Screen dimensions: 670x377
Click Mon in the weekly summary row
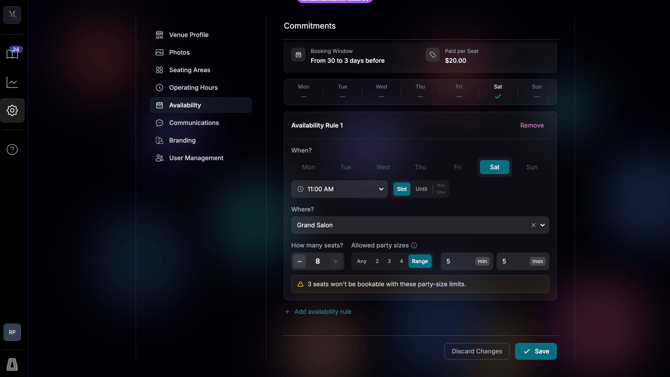(303, 91)
